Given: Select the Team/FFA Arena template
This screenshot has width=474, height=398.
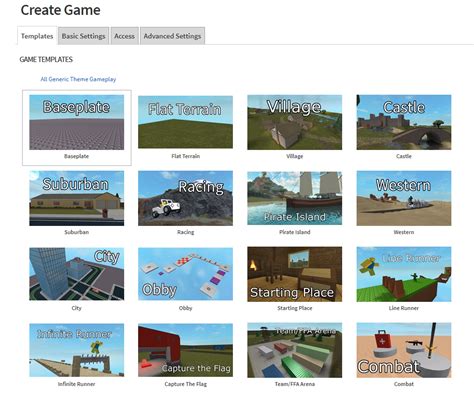Looking at the screenshot, I should click(x=295, y=350).
